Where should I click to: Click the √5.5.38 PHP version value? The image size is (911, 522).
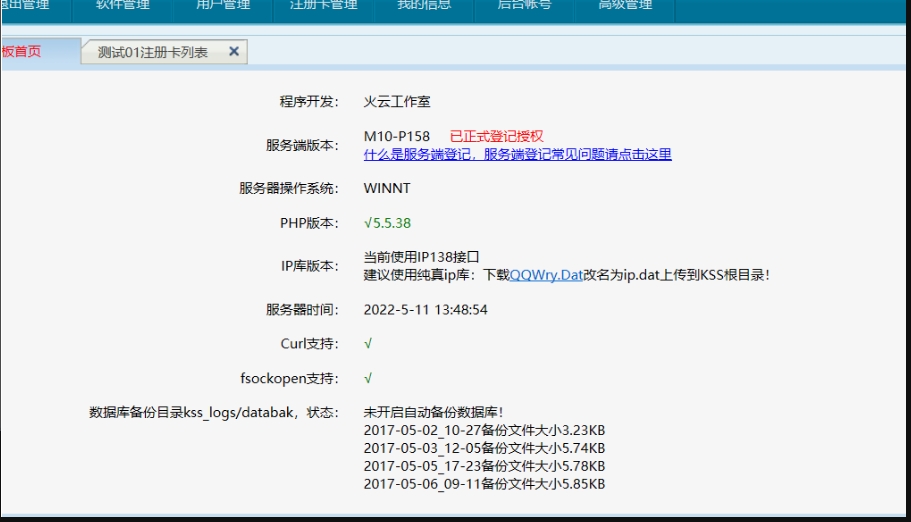(x=387, y=223)
